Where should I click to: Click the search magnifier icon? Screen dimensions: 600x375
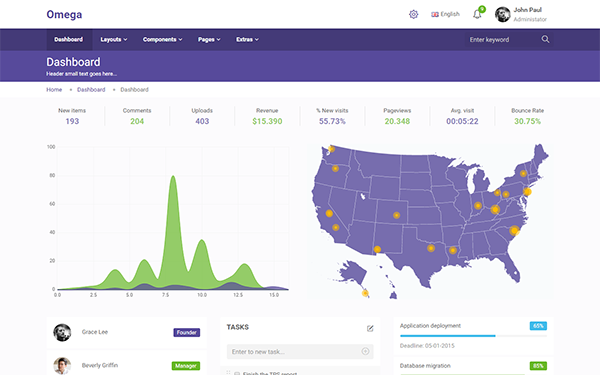coord(545,39)
